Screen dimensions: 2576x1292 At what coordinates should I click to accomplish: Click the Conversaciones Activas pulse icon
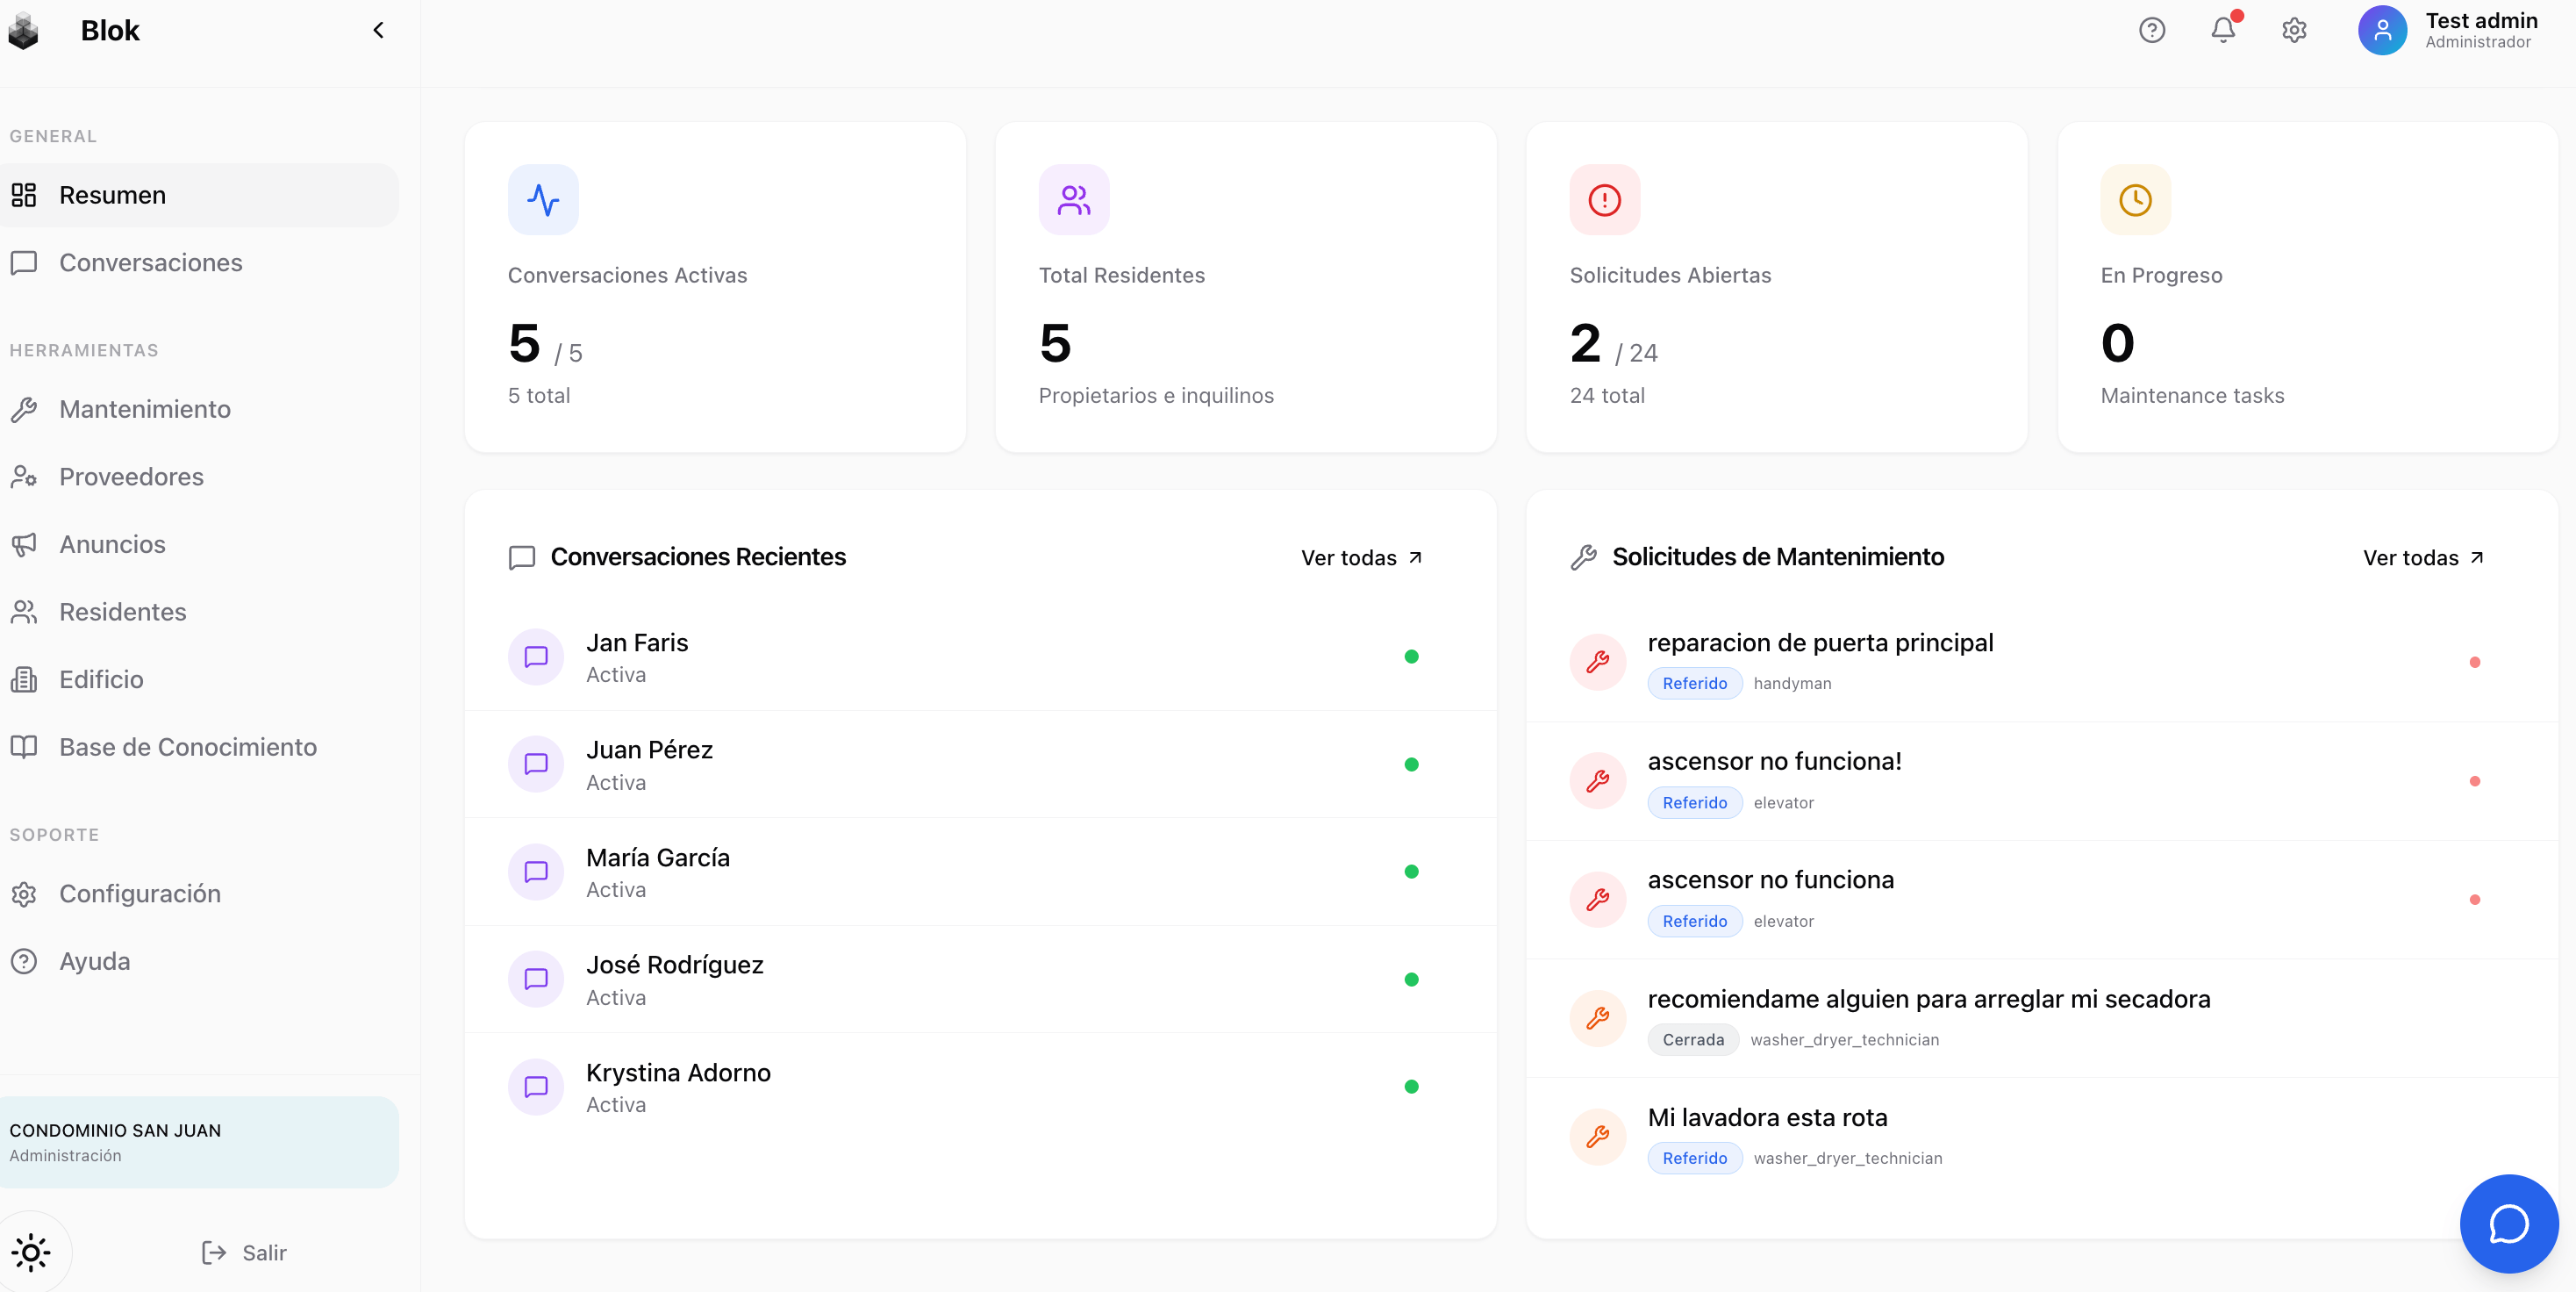(x=543, y=200)
